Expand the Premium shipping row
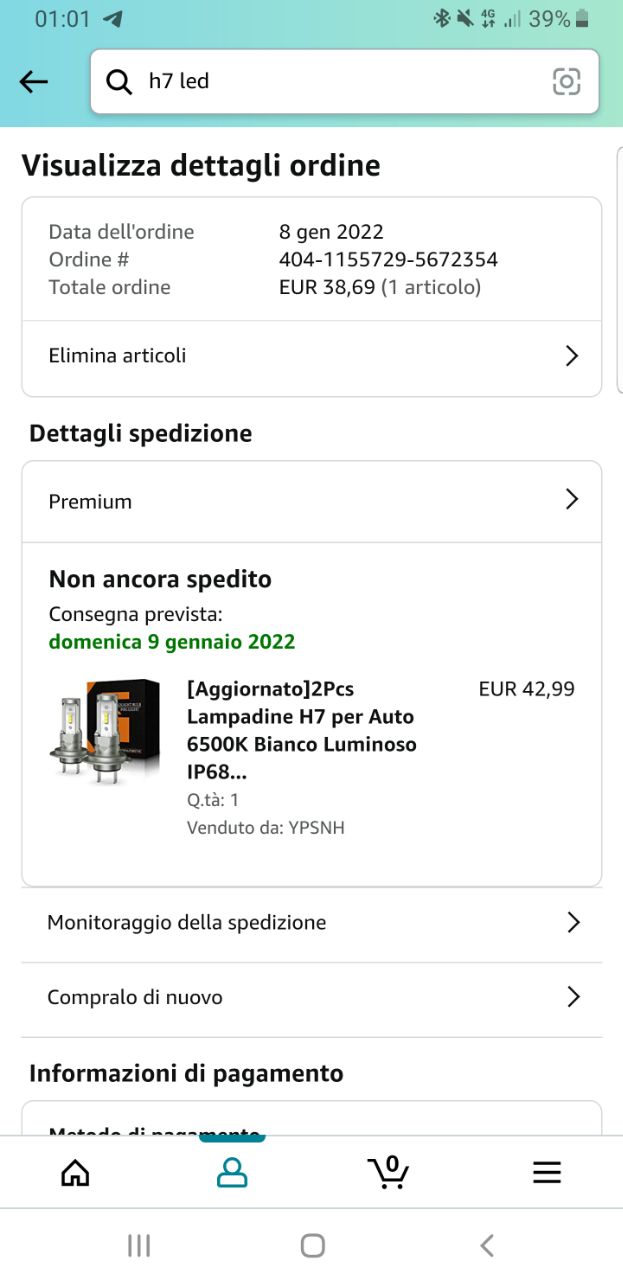The width and height of the screenshot is (623, 1280). [x=312, y=501]
